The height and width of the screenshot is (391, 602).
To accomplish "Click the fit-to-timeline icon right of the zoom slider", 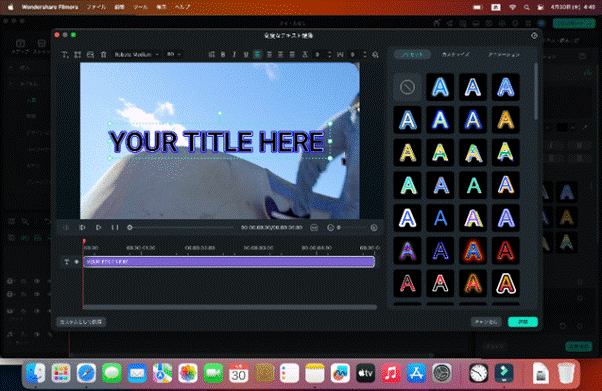I will point(374,227).
